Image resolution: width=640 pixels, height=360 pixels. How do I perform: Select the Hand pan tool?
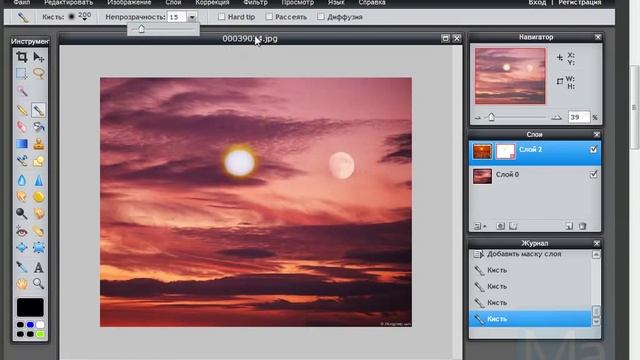[x=22, y=284]
